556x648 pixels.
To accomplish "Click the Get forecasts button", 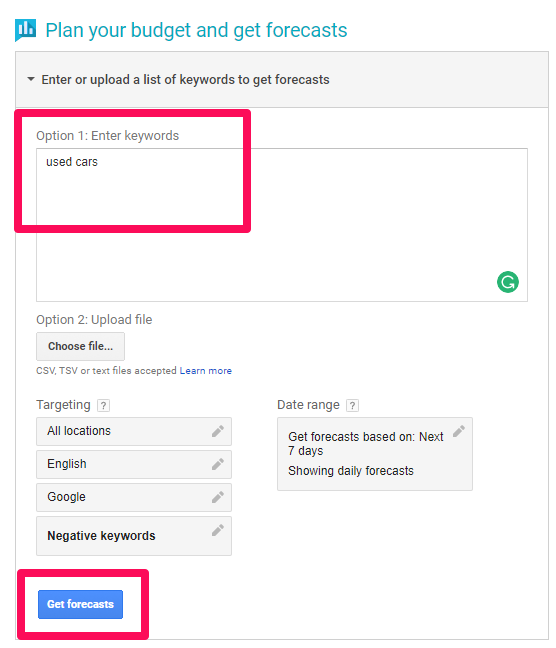I will [80, 604].
